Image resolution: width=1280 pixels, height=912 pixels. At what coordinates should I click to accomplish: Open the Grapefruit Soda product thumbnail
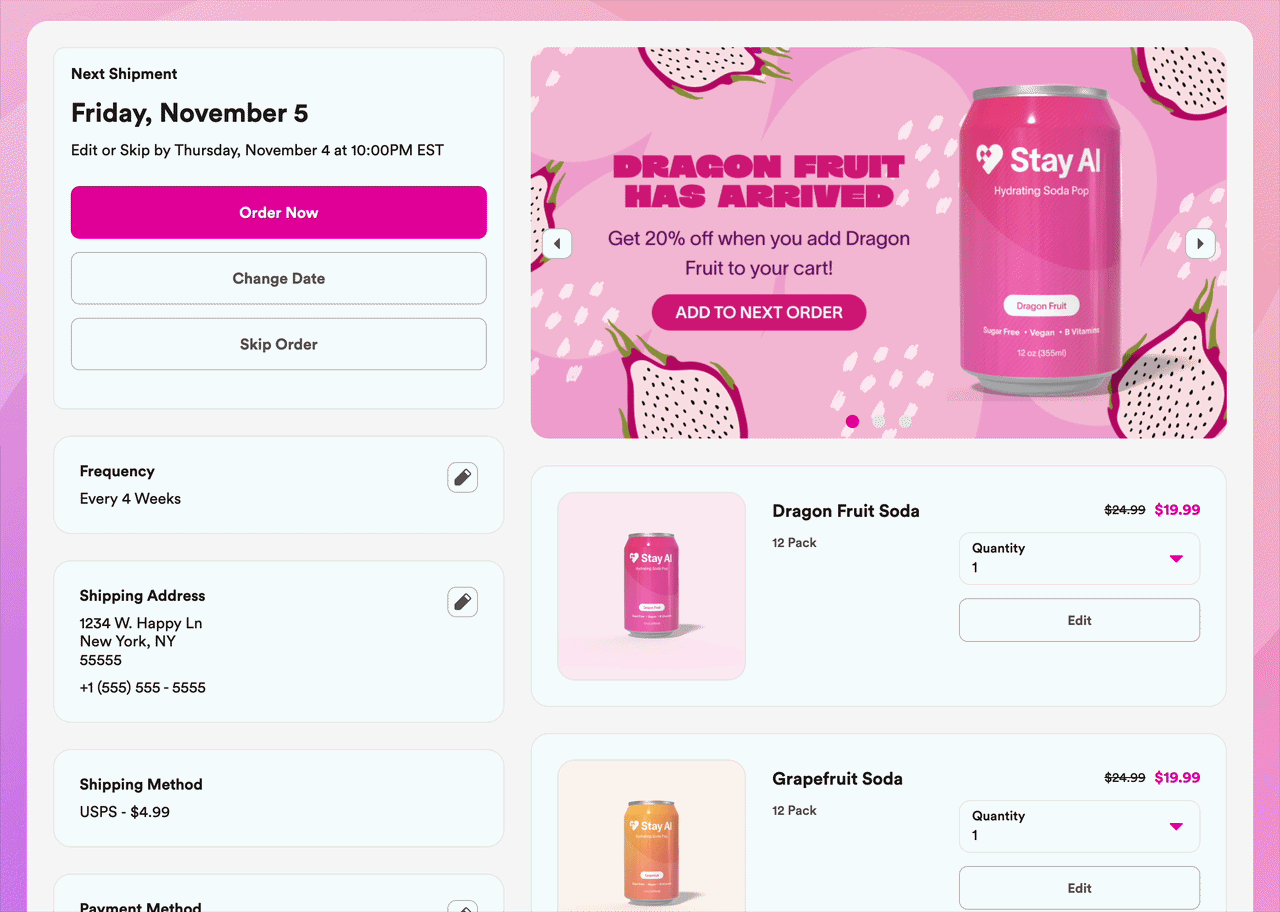coord(652,836)
